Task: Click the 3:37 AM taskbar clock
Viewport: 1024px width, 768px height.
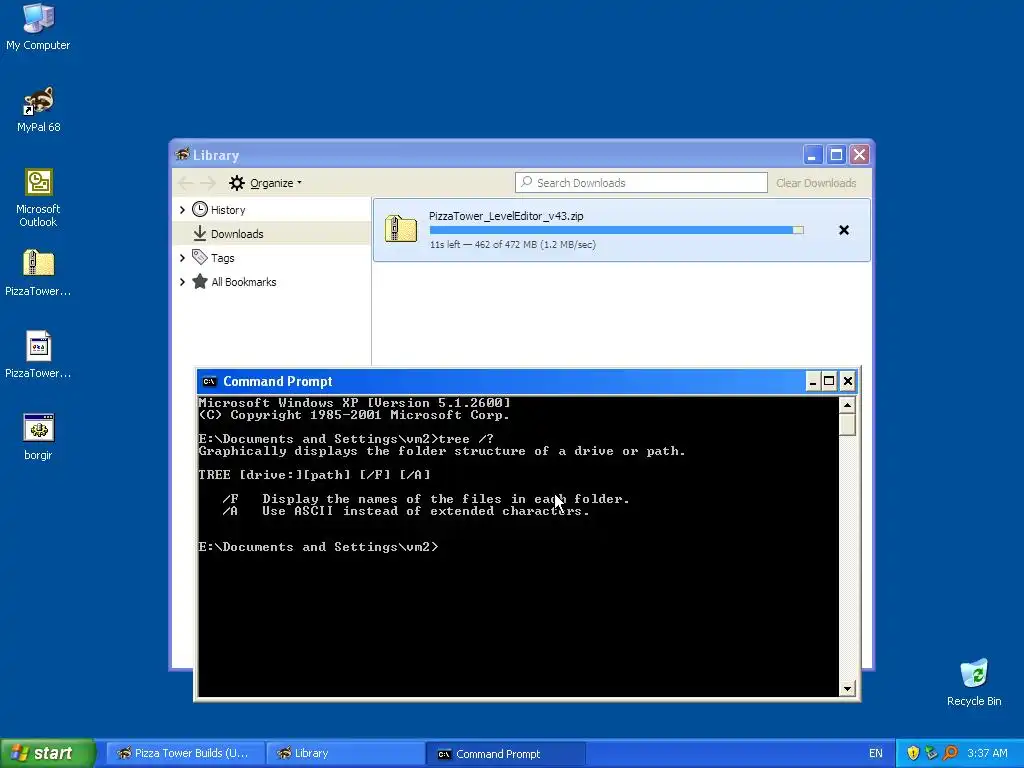Action: pos(987,753)
